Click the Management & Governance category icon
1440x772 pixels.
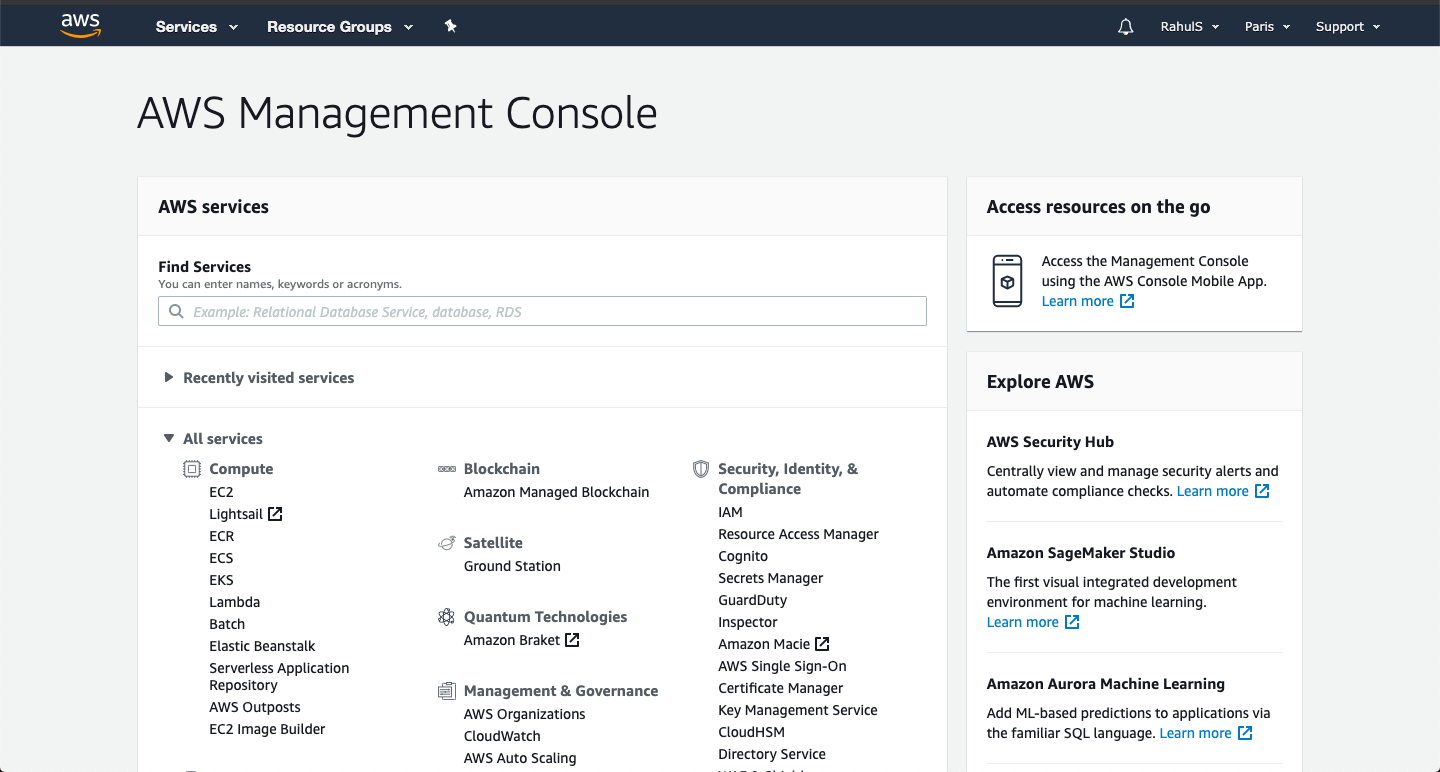coord(445,690)
